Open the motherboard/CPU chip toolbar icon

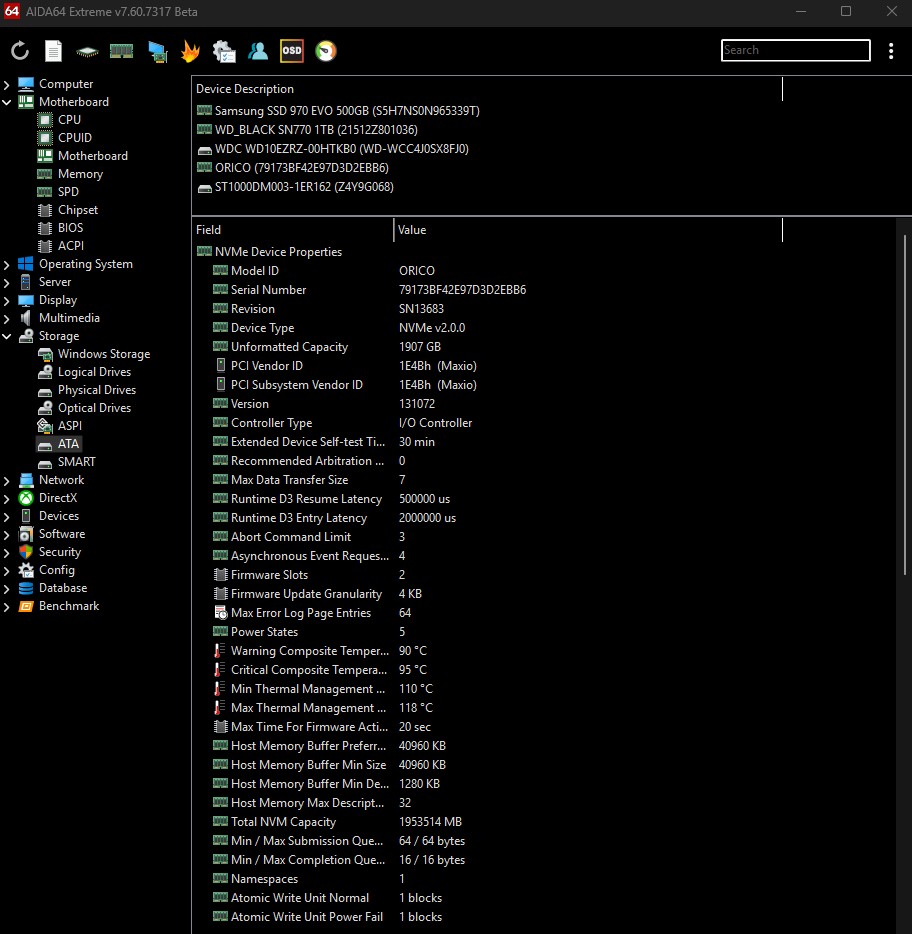[x=87, y=52]
